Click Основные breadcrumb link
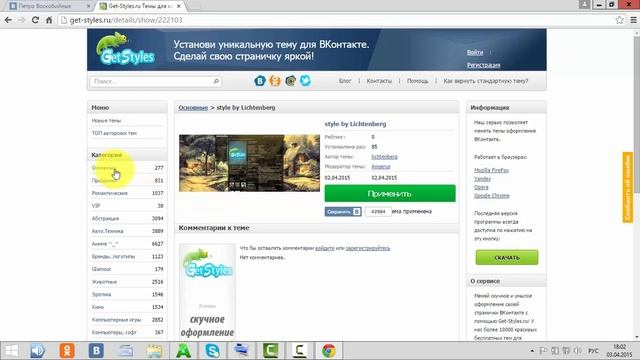This screenshot has height=360, width=640. point(193,107)
